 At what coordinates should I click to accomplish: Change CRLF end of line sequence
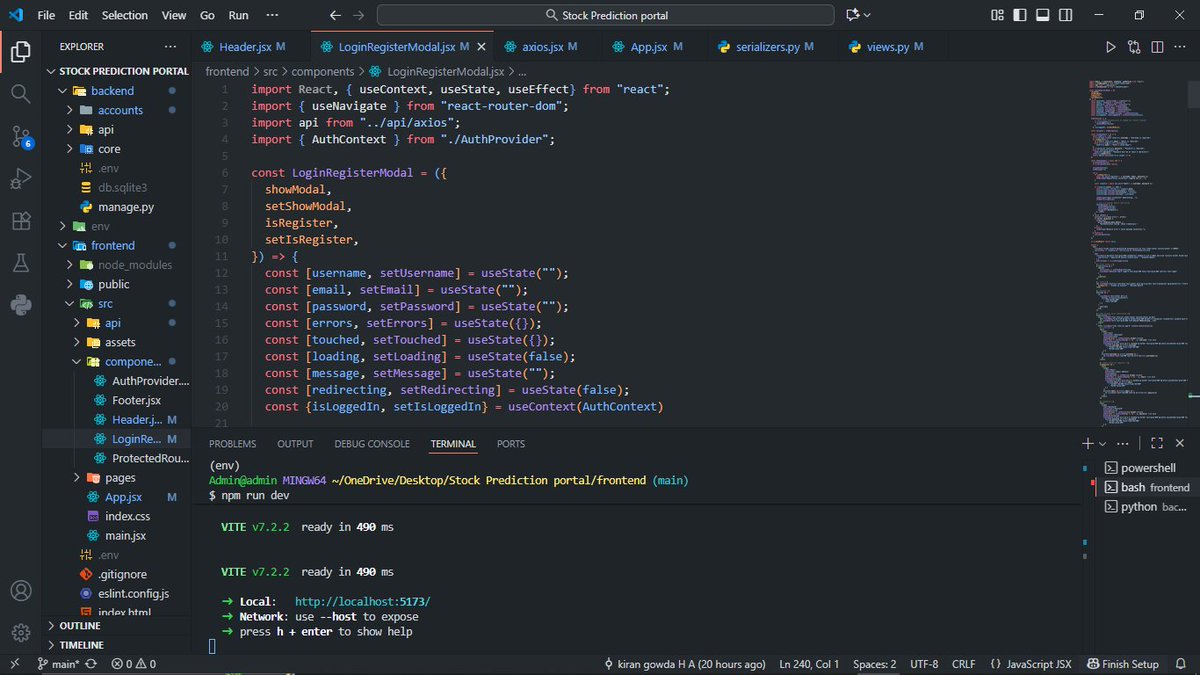pos(964,664)
